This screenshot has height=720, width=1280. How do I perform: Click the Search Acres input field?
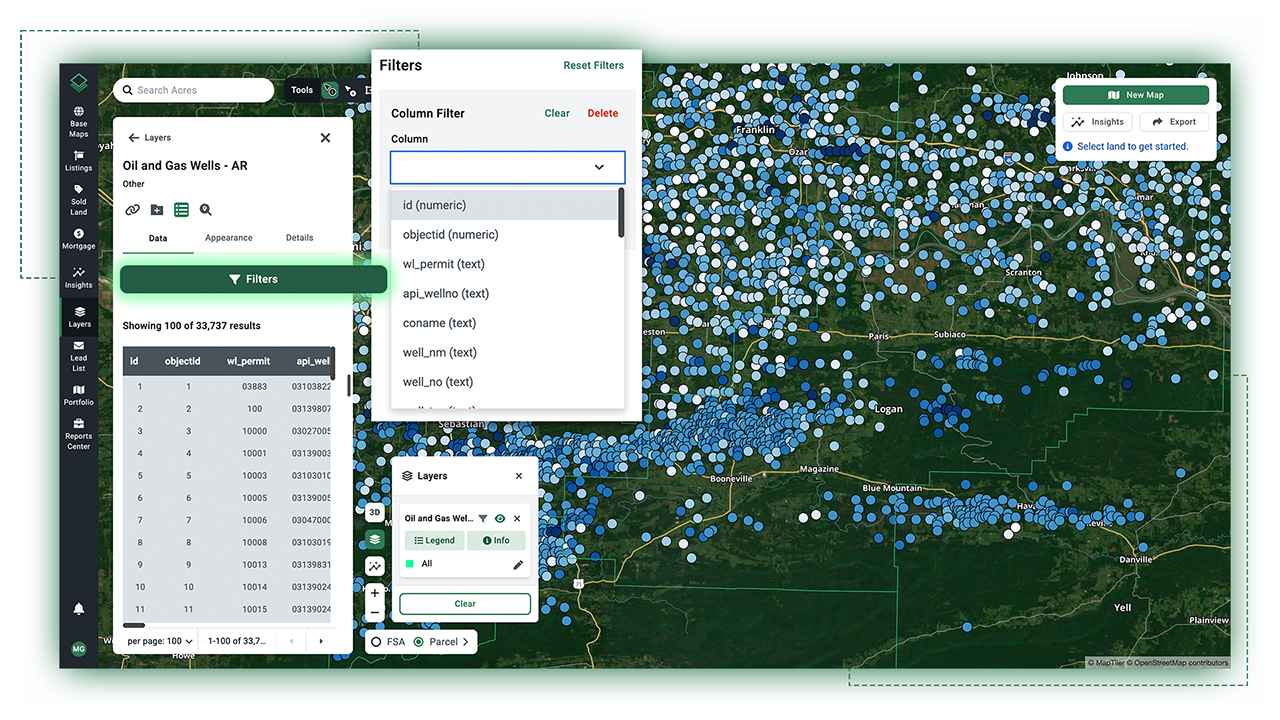194,90
